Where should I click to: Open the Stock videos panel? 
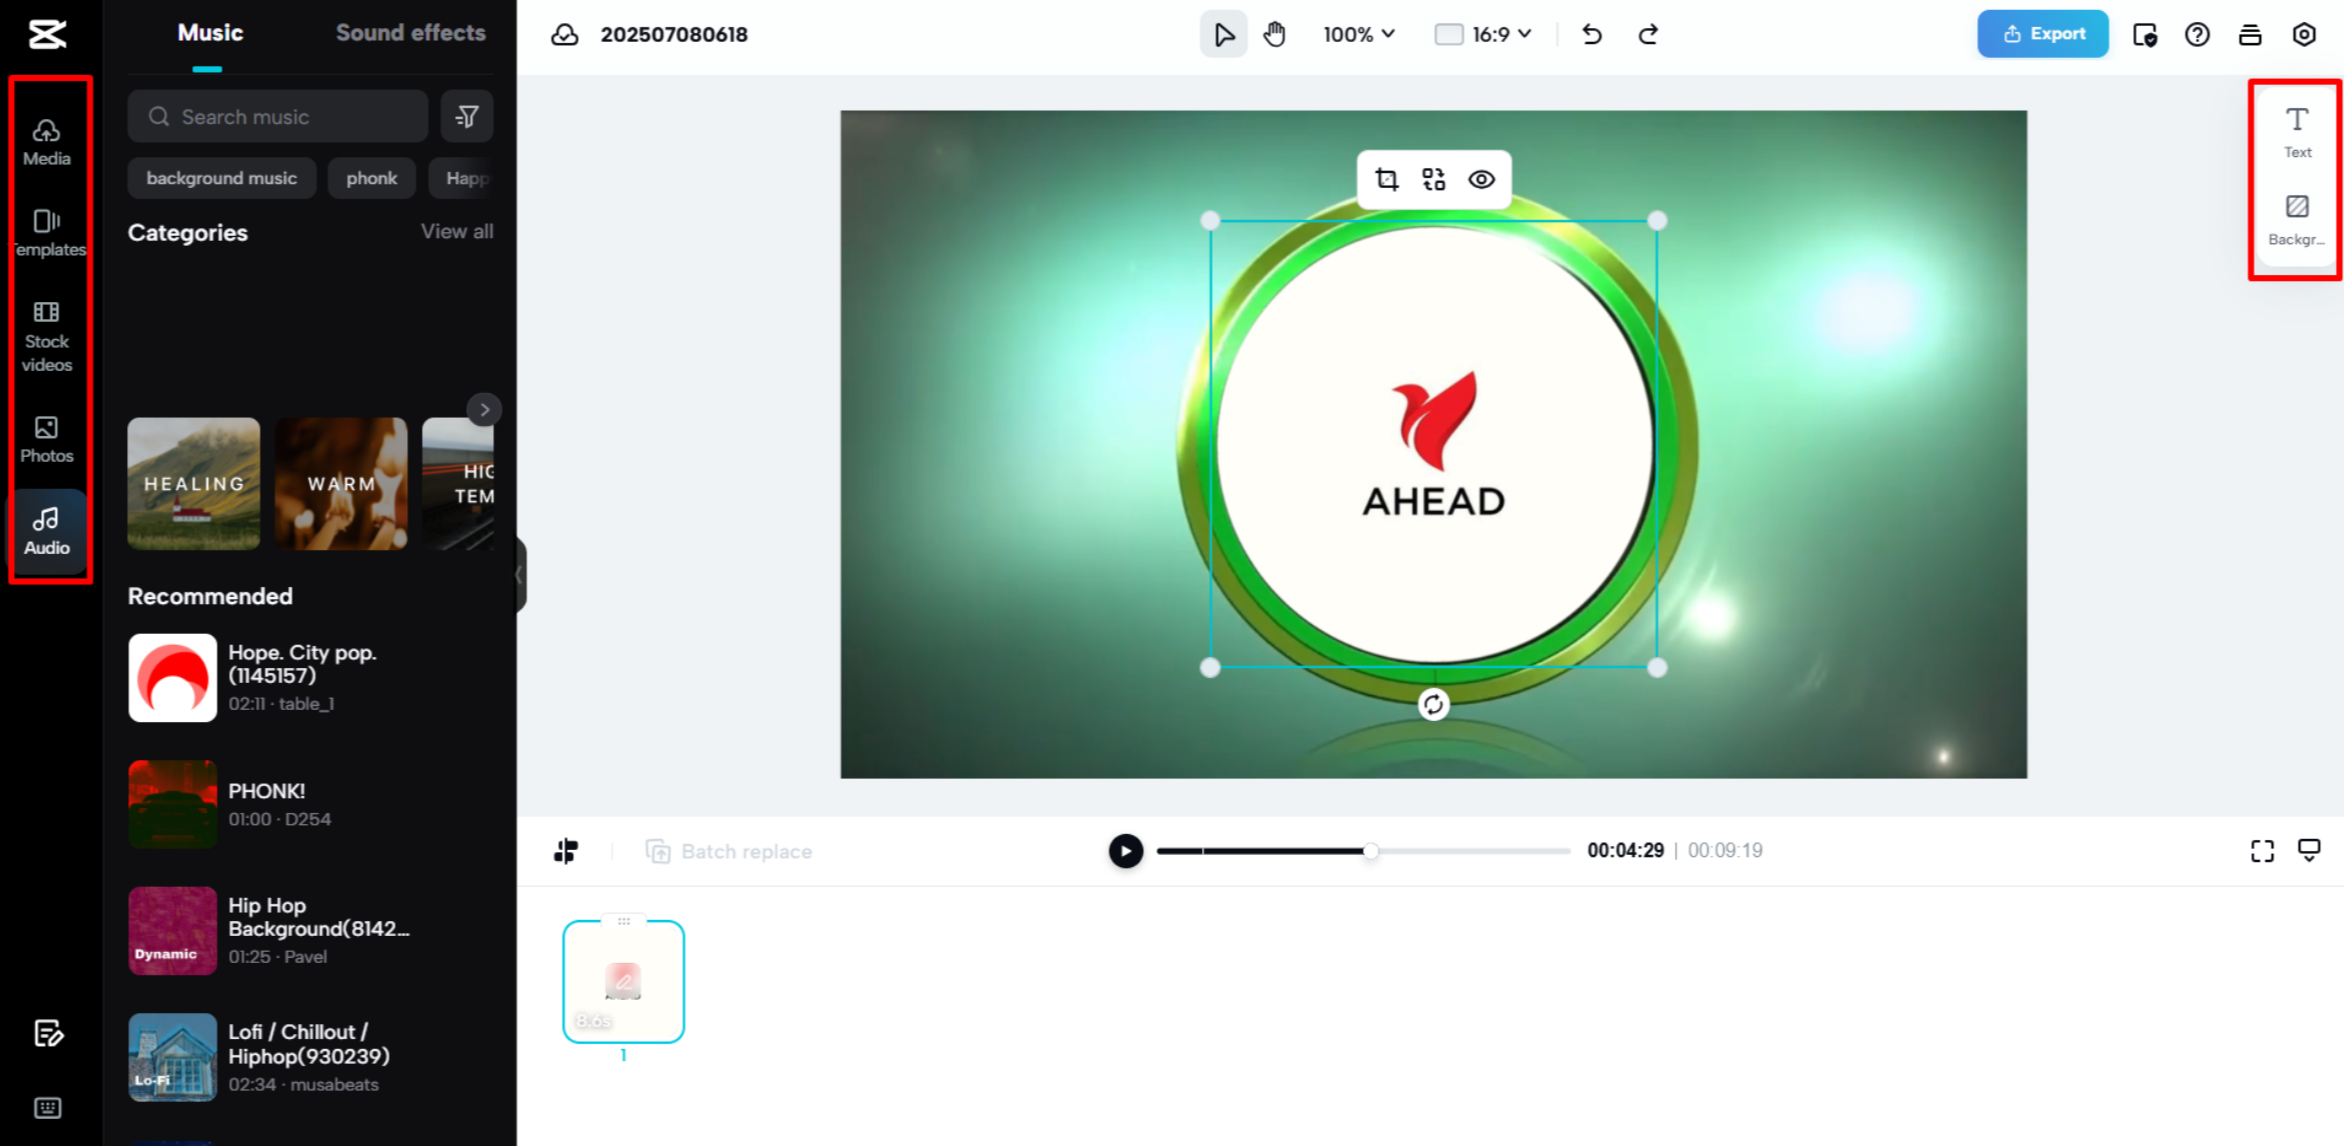tap(46, 336)
